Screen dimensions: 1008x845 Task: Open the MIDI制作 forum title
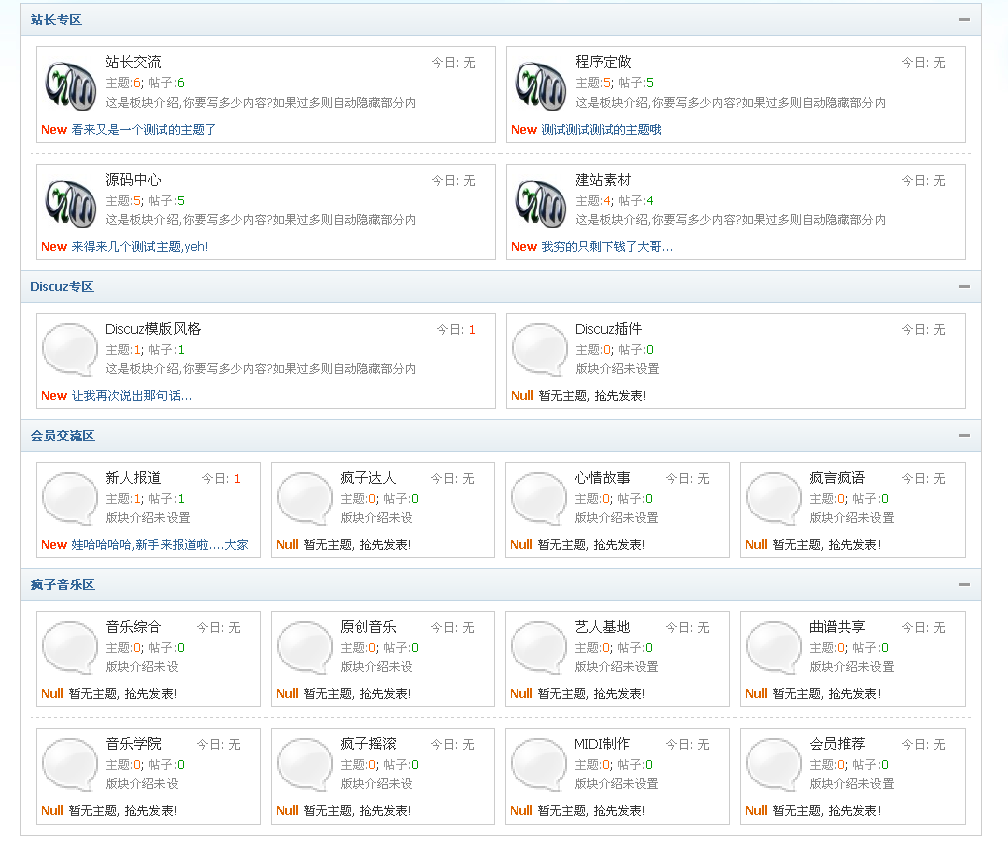point(602,744)
